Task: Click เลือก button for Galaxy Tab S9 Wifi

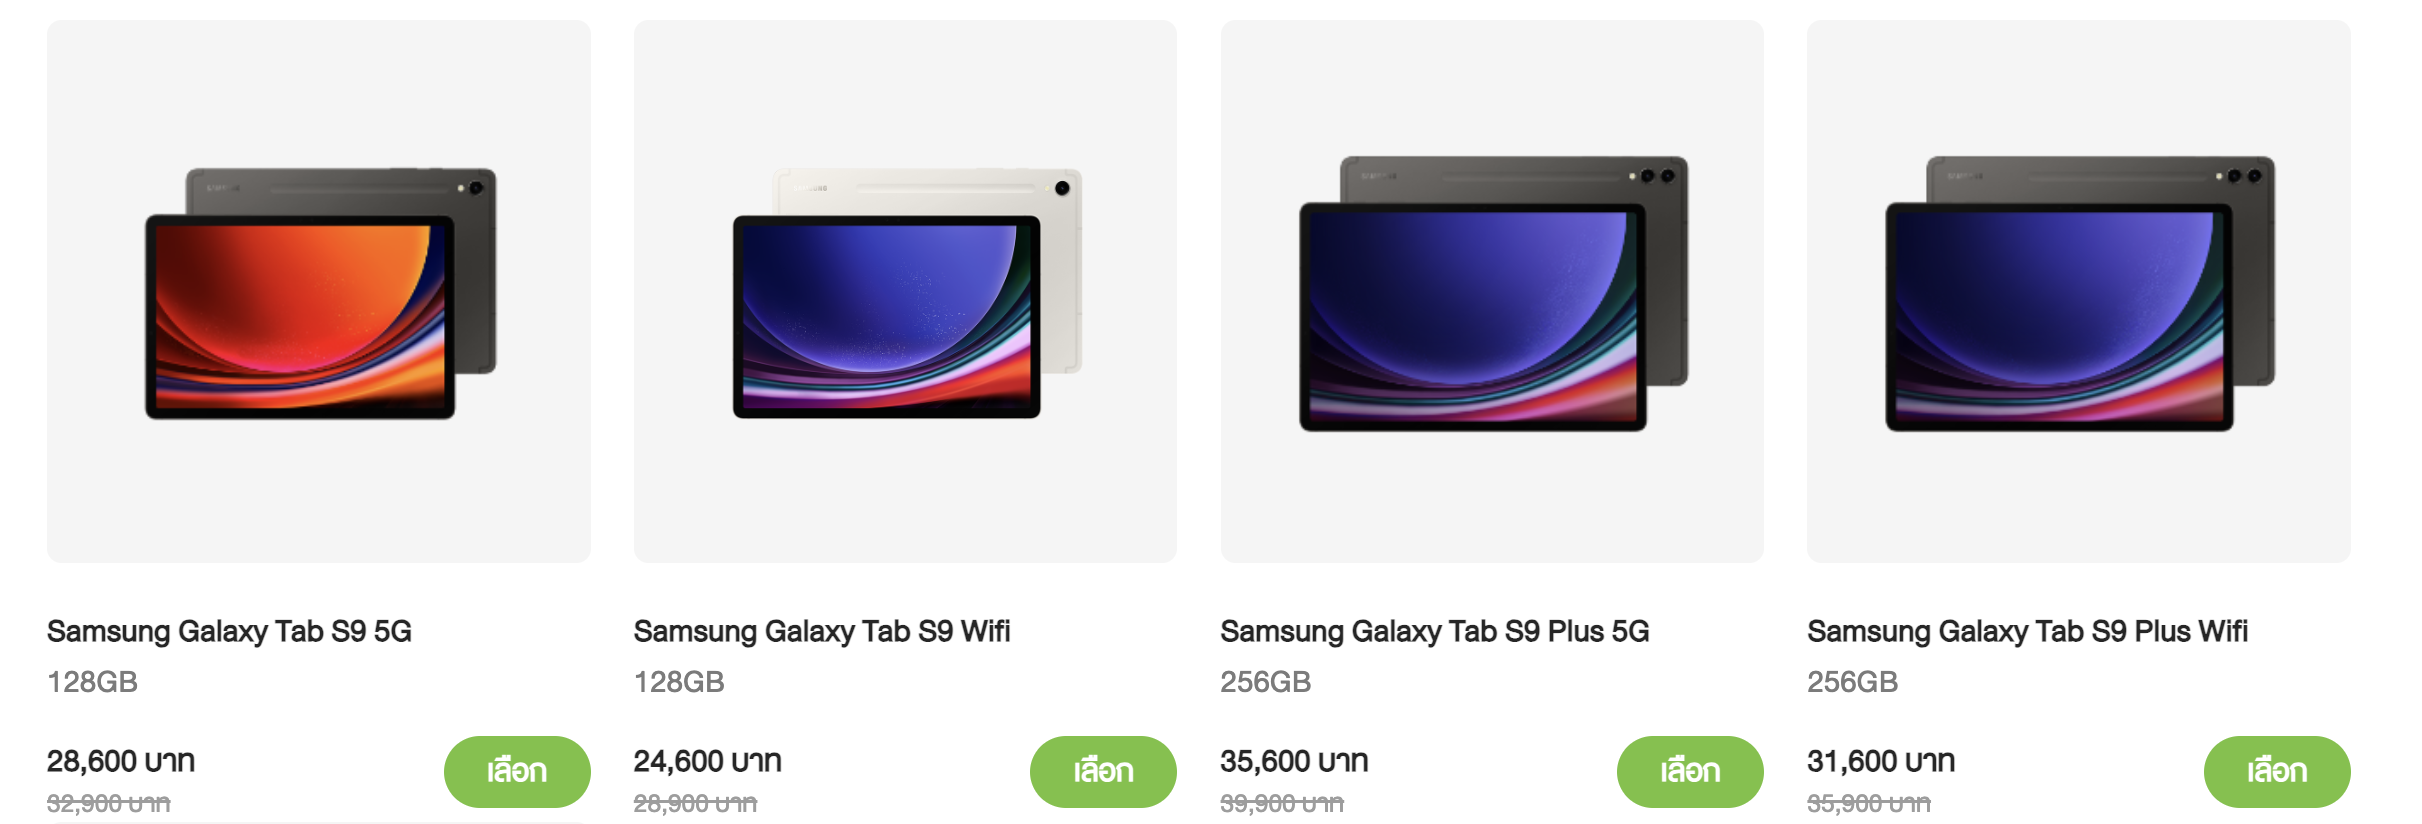Action: pos(1103,771)
